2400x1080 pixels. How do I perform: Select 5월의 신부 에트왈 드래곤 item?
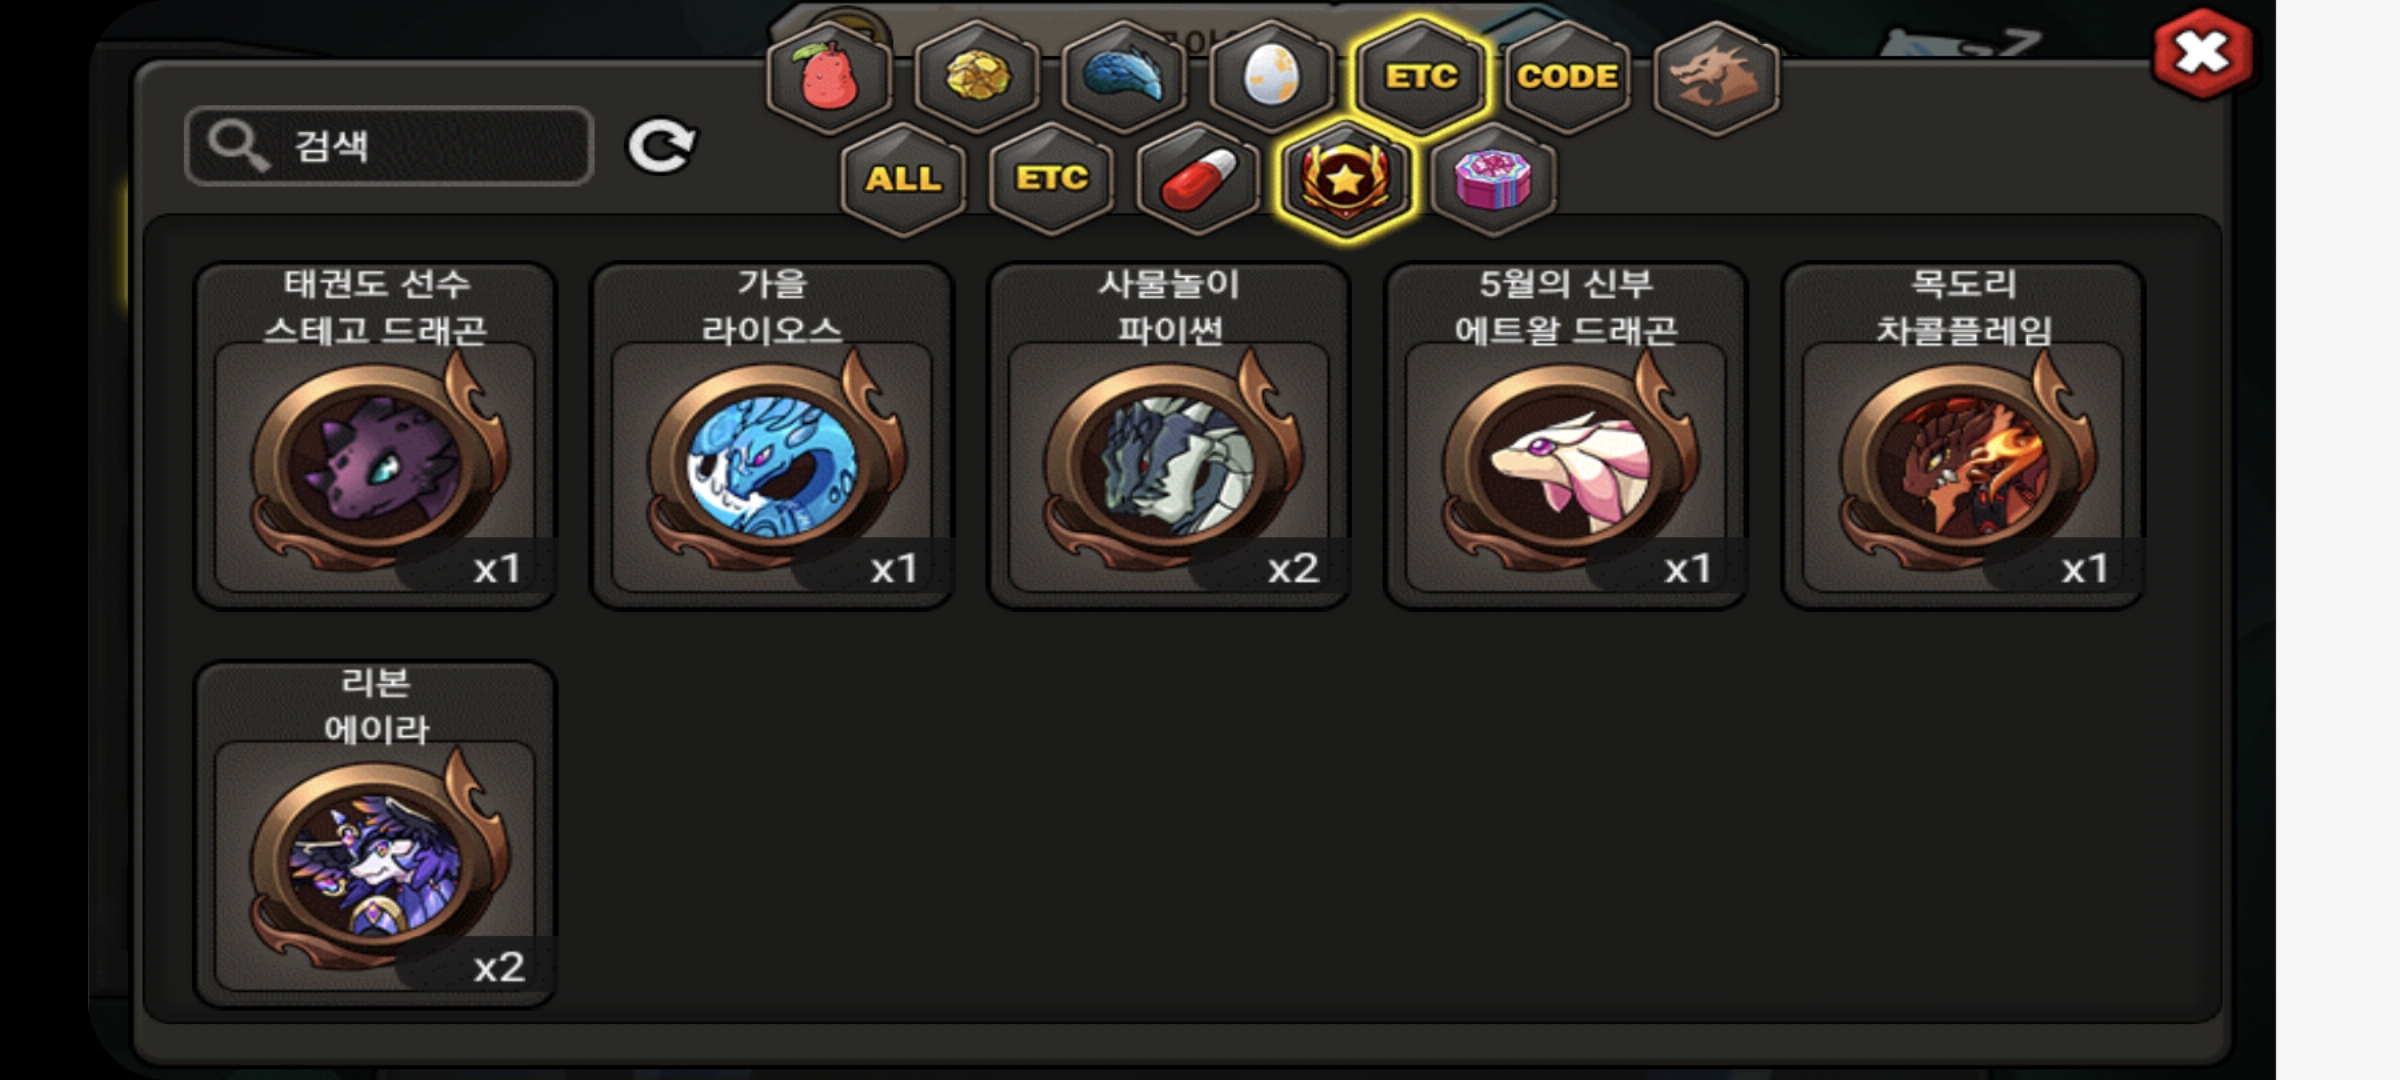pyautogui.click(x=1566, y=436)
